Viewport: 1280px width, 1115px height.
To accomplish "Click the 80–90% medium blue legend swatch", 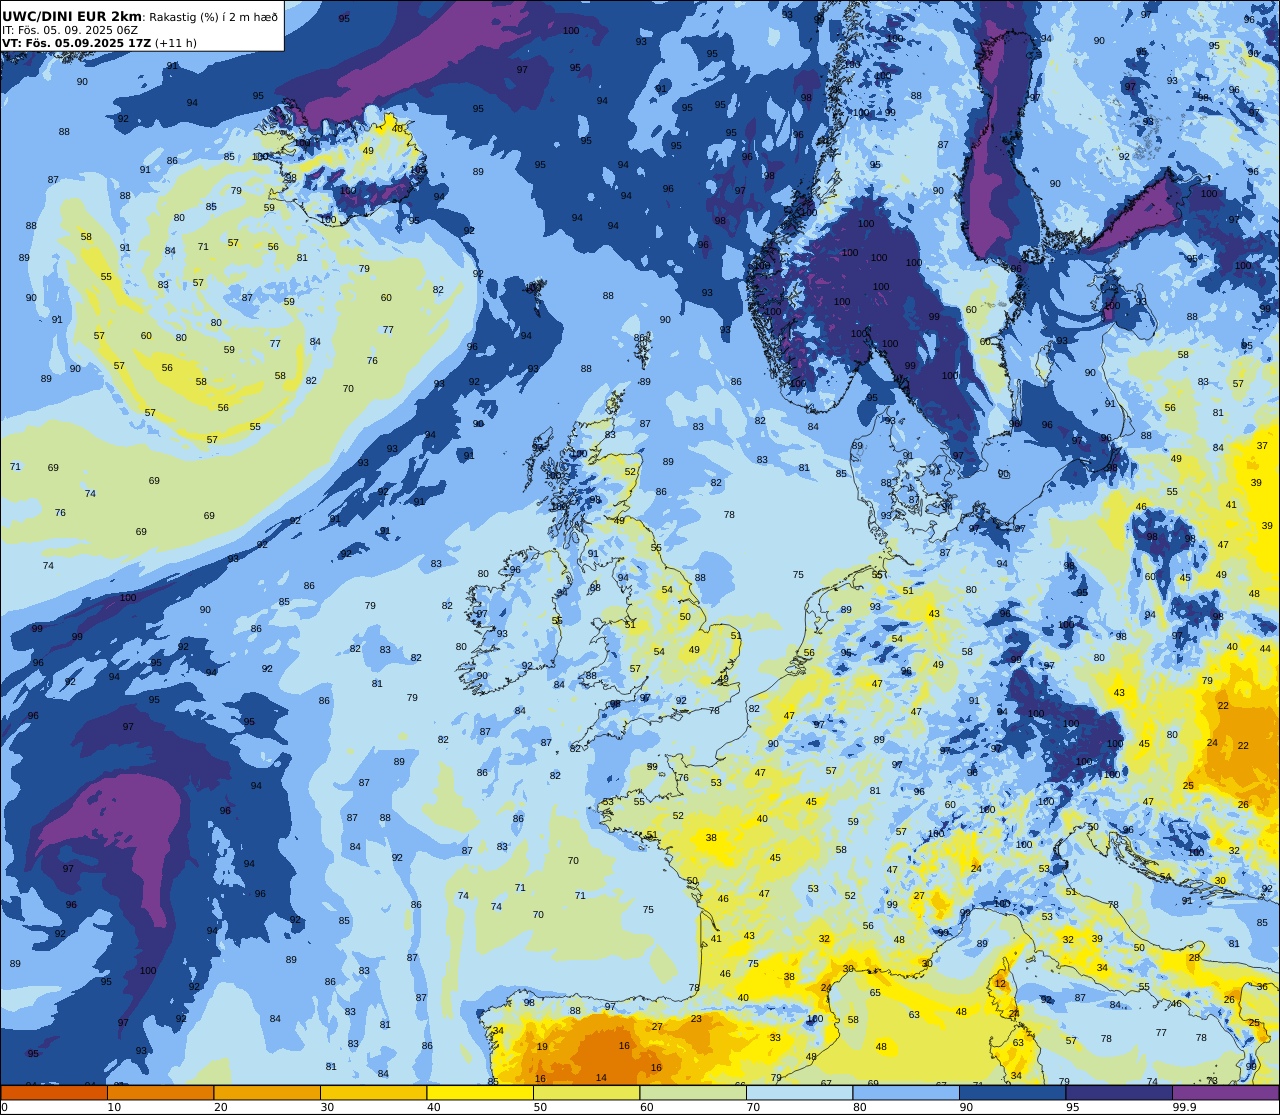I will tap(906, 1092).
